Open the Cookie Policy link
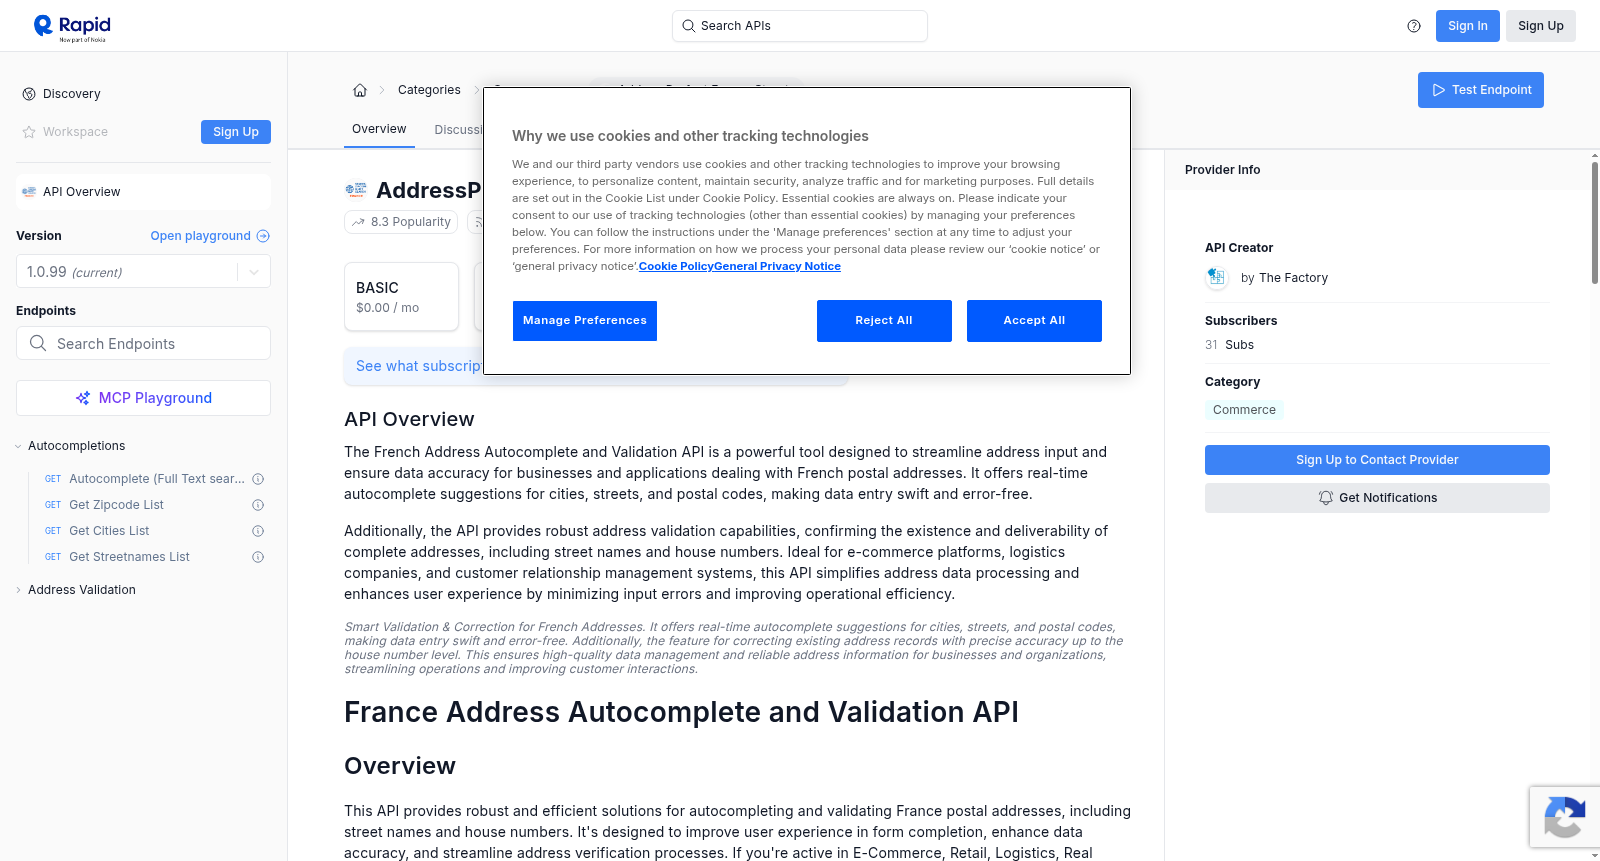 click(x=676, y=266)
